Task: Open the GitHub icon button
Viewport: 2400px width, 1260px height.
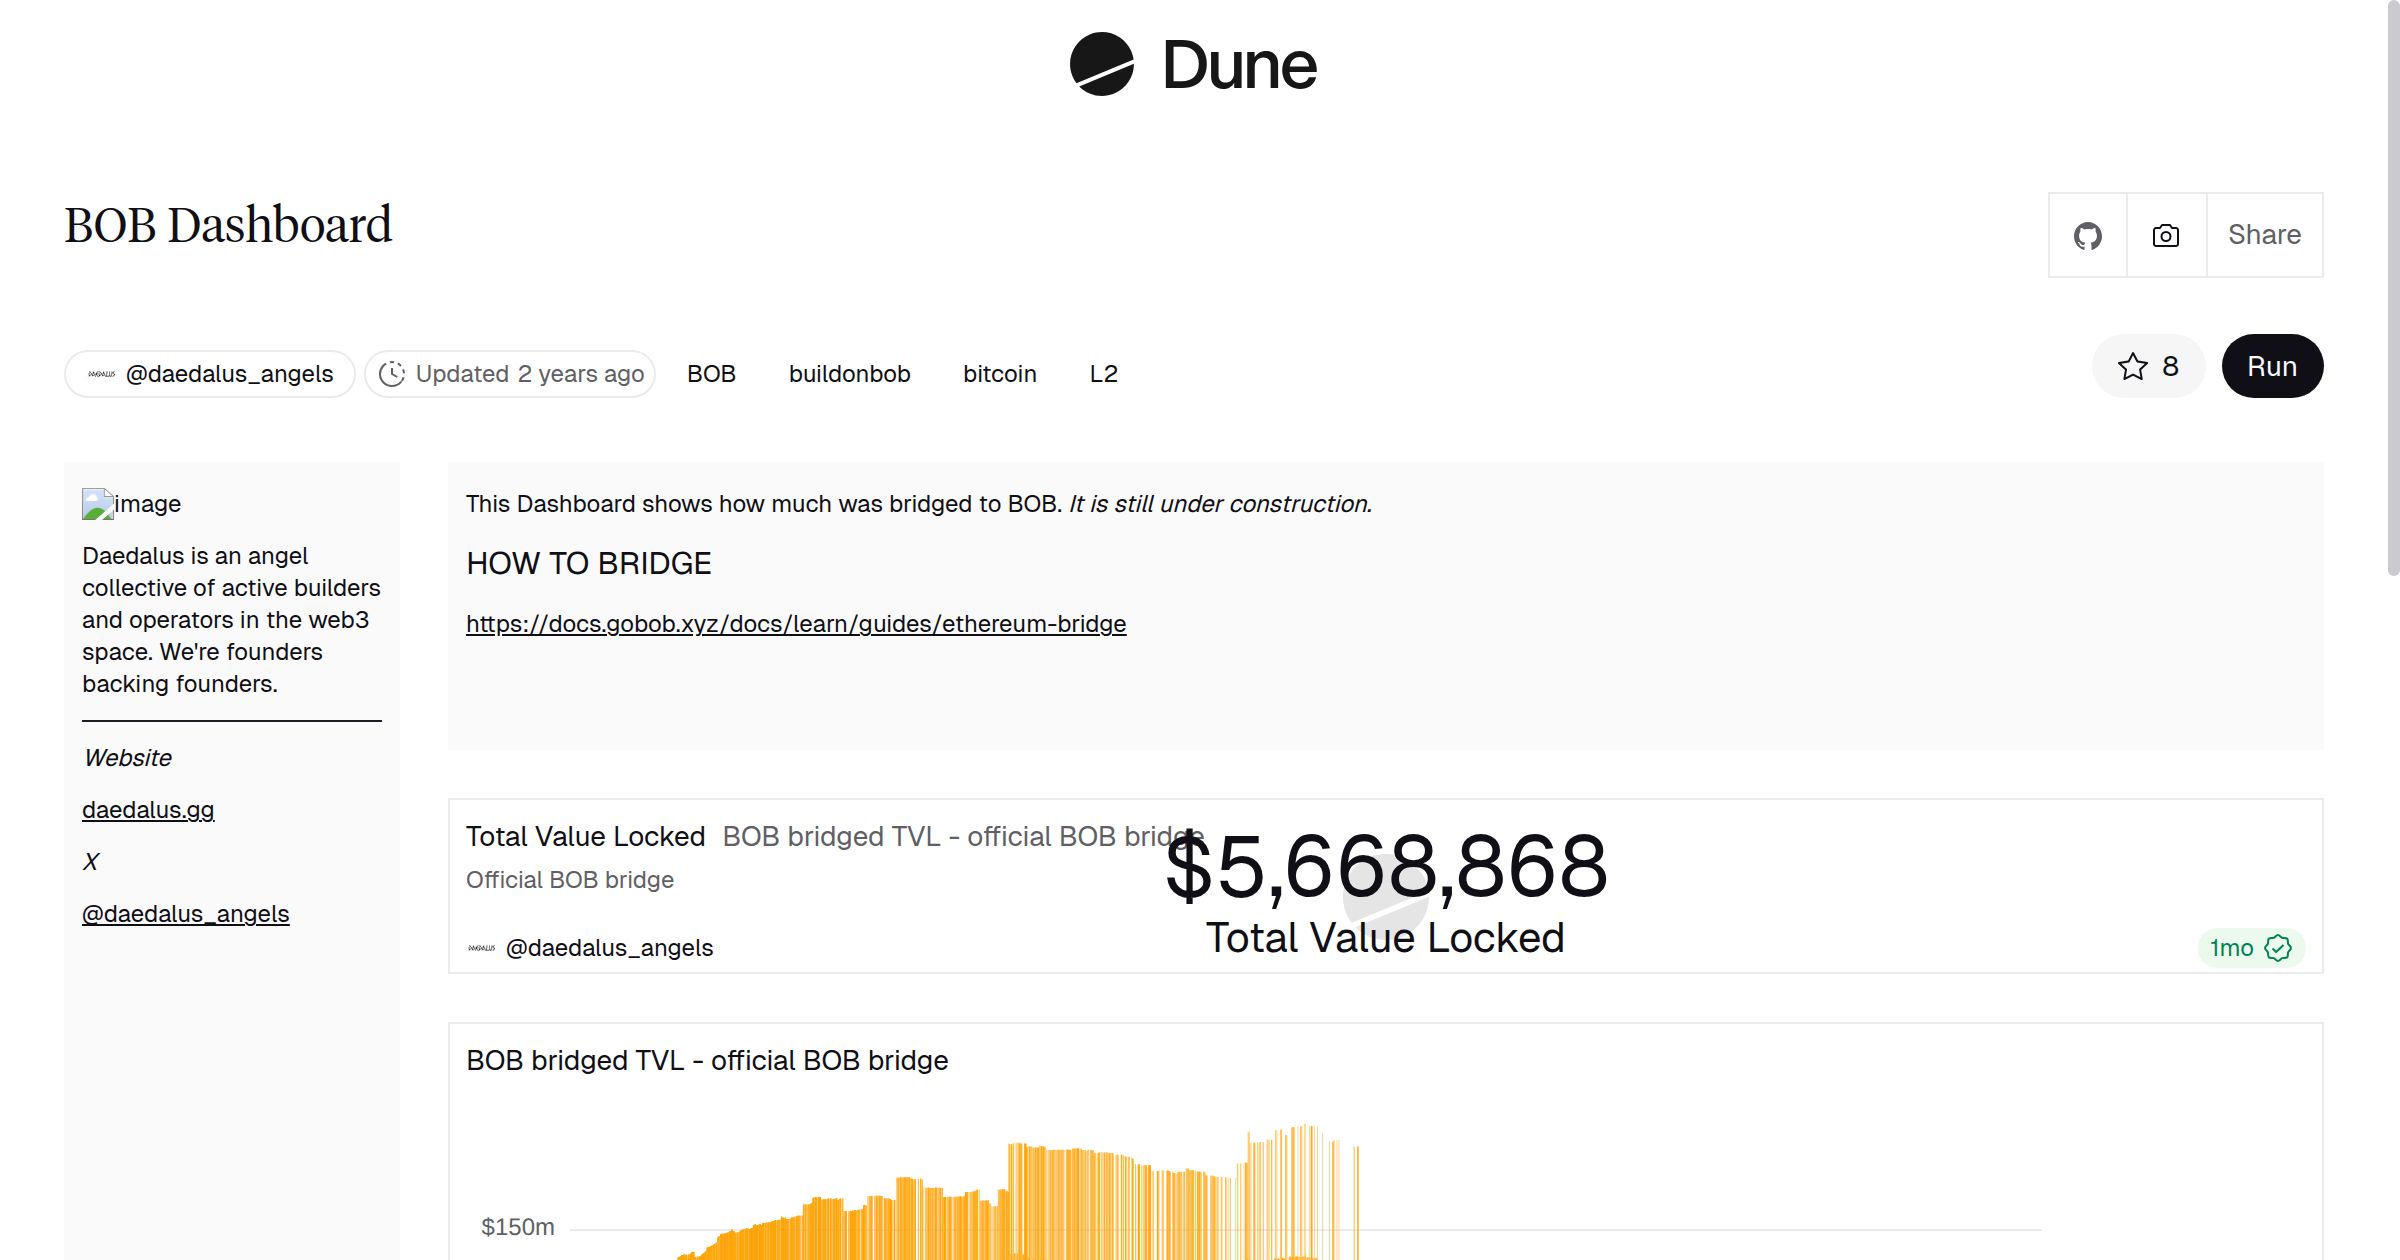Action: (x=2087, y=236)
